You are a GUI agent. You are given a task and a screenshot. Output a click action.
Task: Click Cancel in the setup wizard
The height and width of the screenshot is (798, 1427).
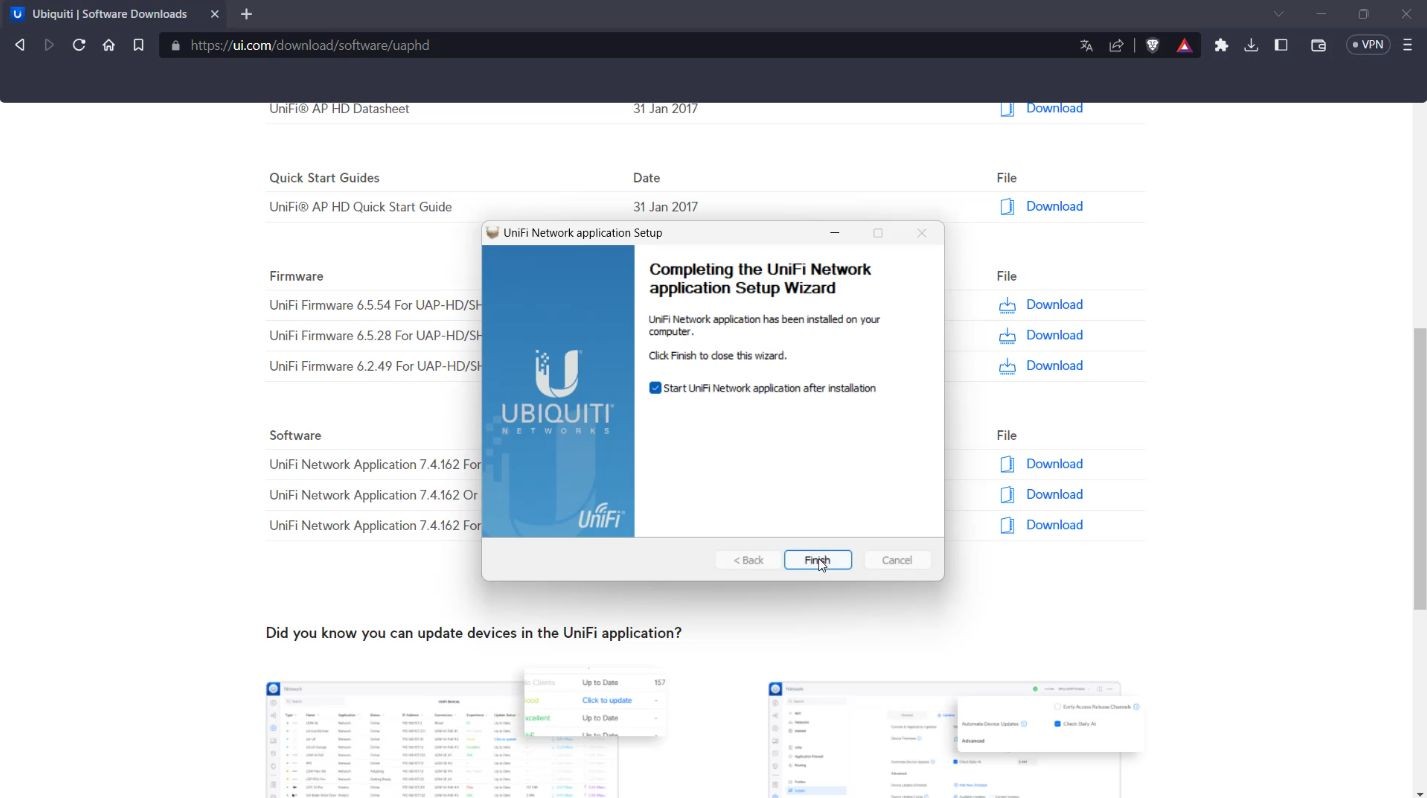(897, 560)
